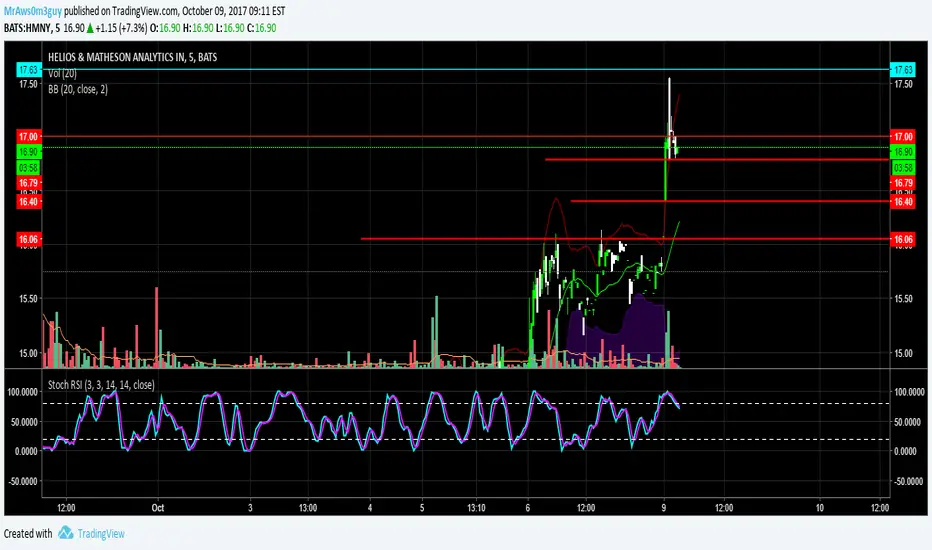Click the BB (20, close, 2) indicator label
The image size is (932, 550).
[78, 89]
